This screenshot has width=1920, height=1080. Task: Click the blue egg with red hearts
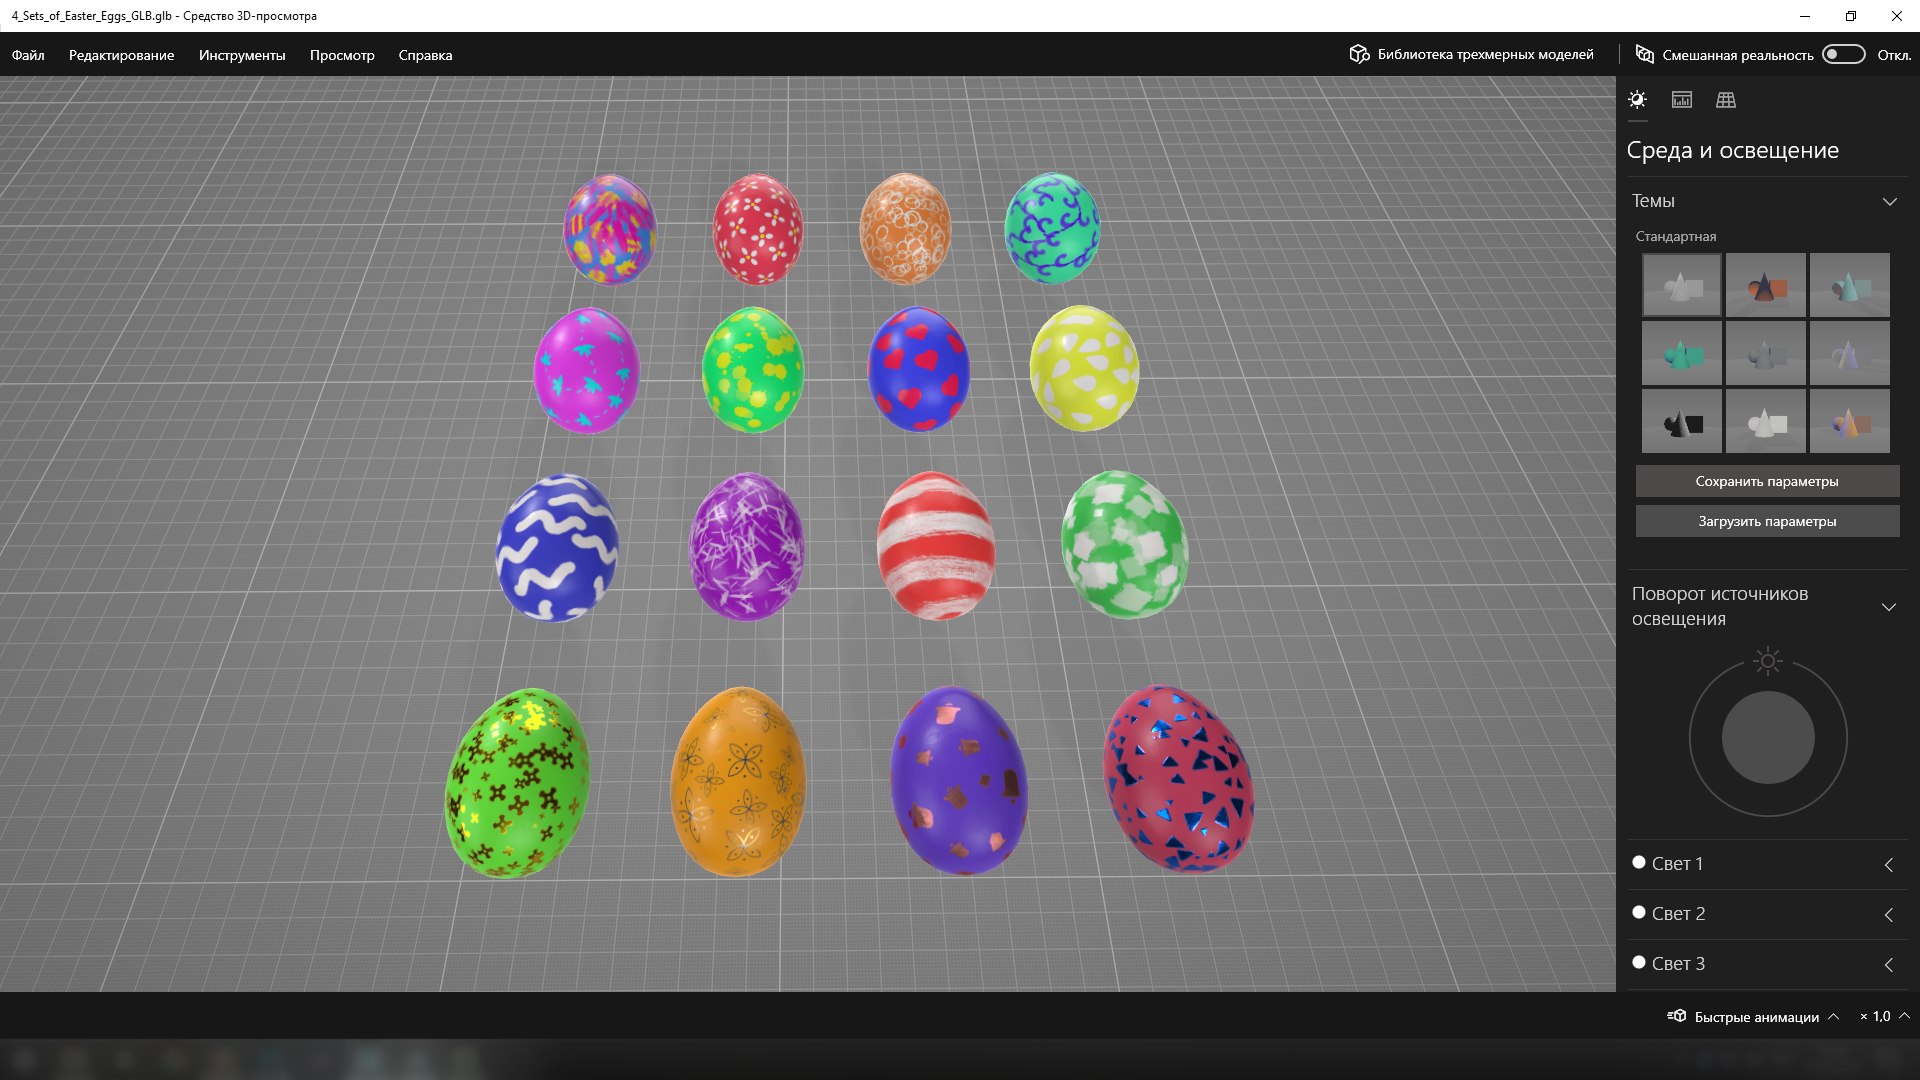click(918, 369)
